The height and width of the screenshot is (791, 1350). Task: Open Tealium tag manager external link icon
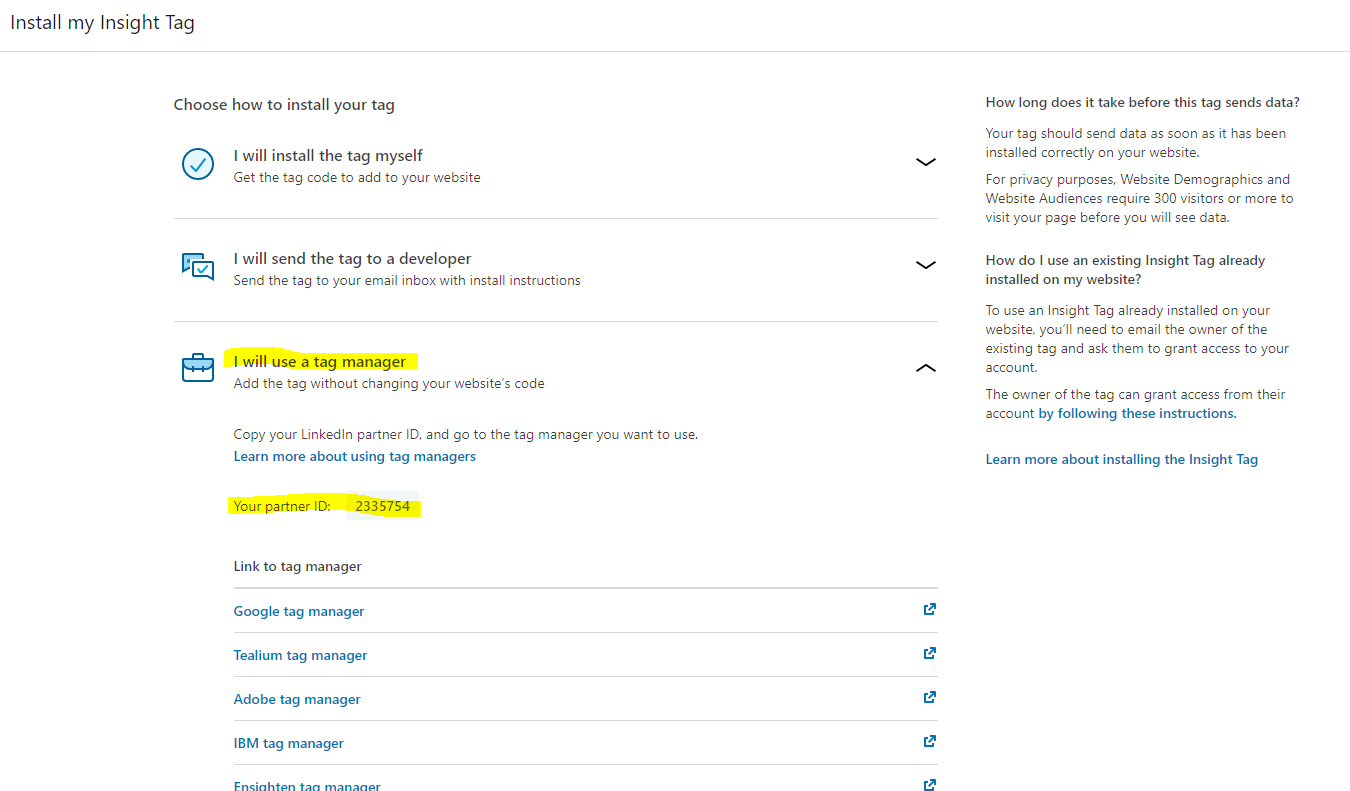(929, 653)
